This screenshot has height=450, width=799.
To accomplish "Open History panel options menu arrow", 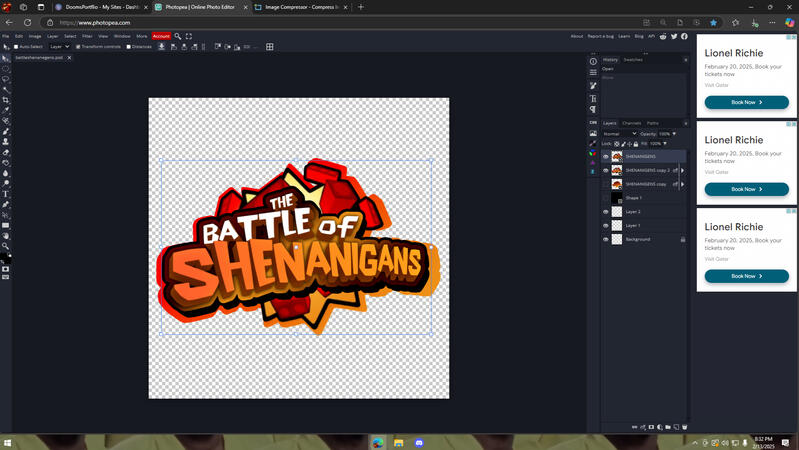I will 685,60.
